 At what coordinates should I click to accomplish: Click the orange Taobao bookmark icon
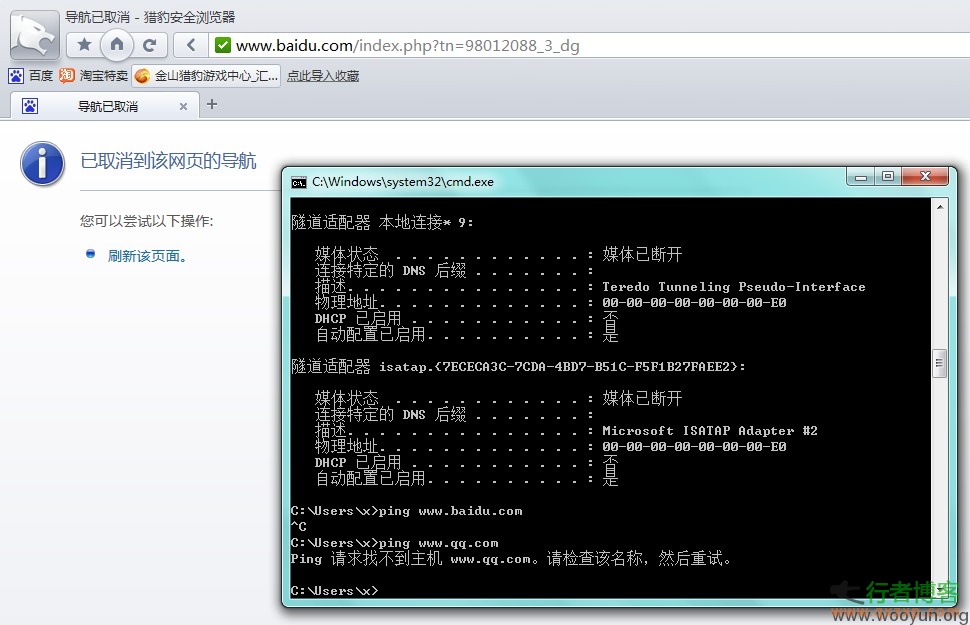(x=67, y=75)
